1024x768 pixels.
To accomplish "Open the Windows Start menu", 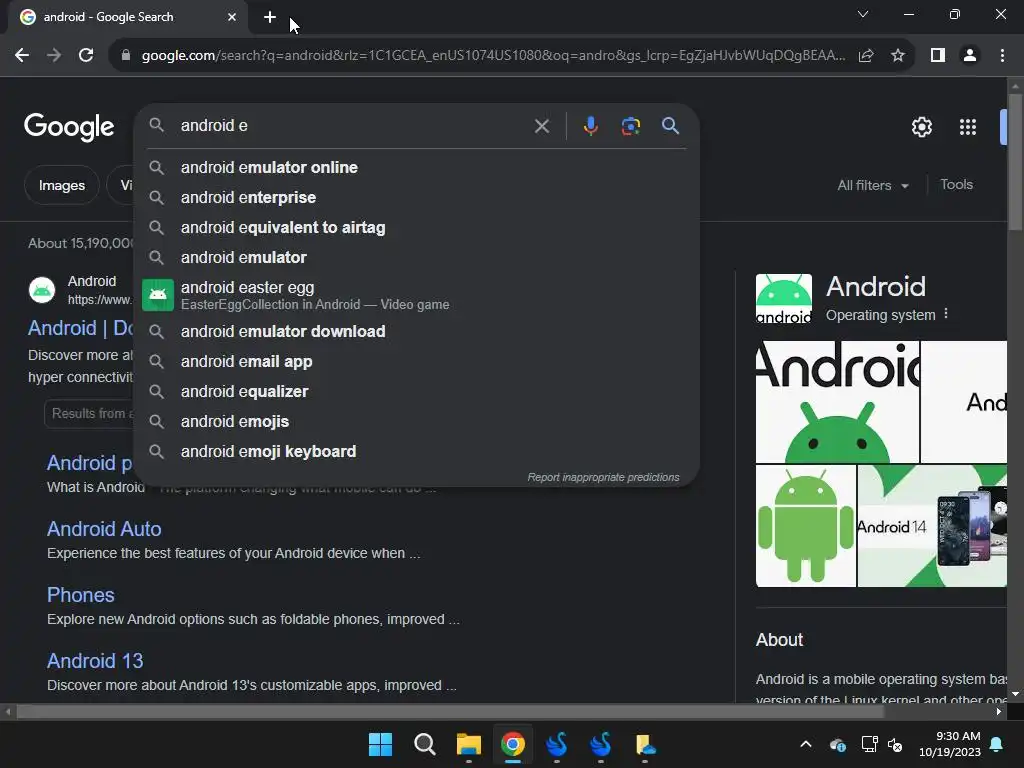I will (x=380, y=744).
